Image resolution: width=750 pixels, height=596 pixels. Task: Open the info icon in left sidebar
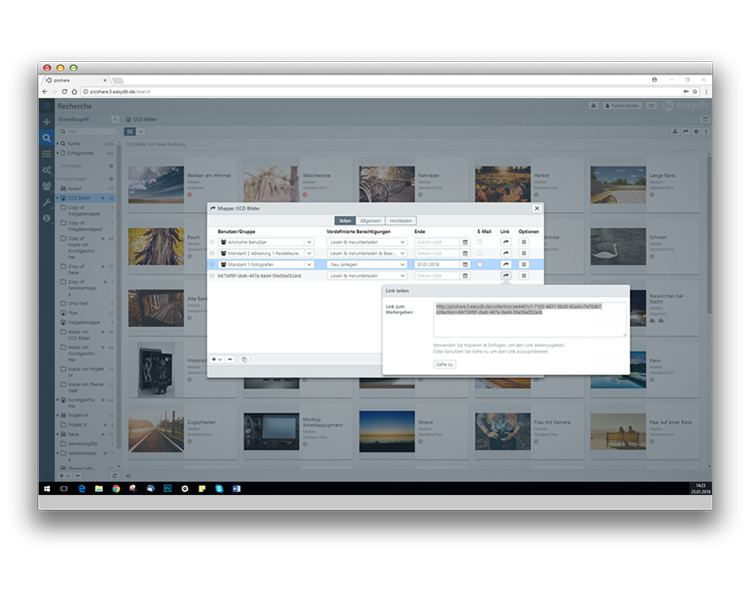pos(46,218)
